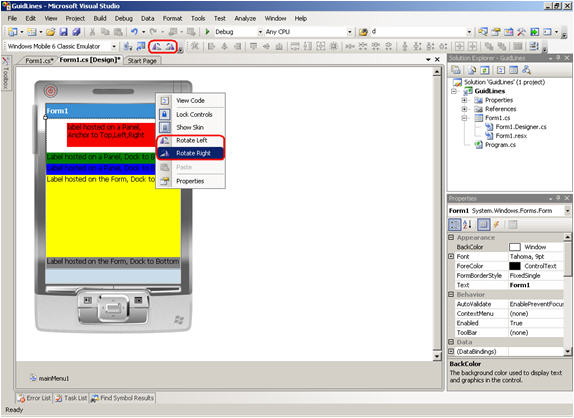Switch to the Form1.cs tab
The image size is (574, 418).
point(39,60)
